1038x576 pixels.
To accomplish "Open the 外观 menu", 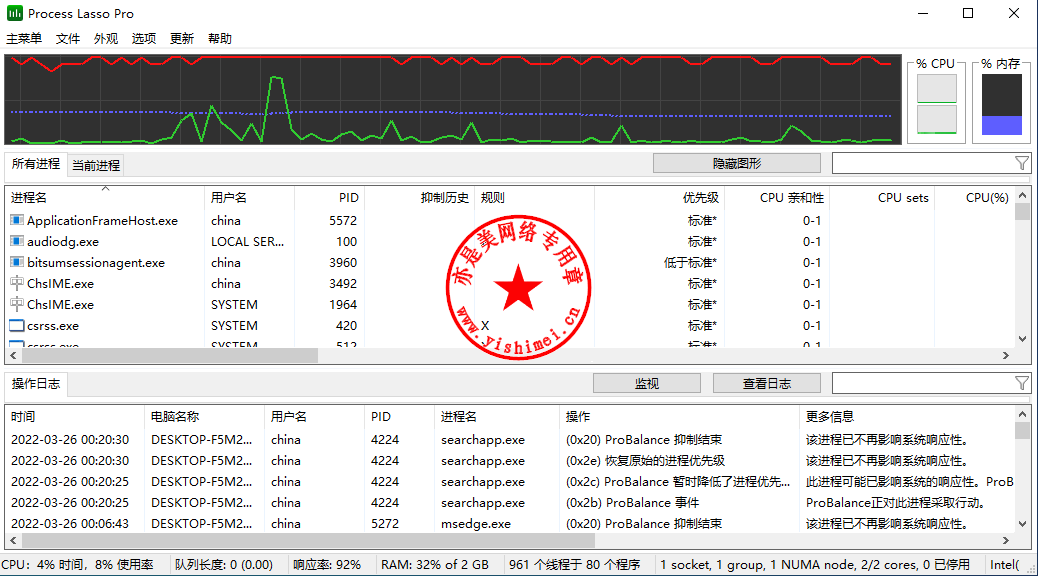I will (x=106, y=38).
